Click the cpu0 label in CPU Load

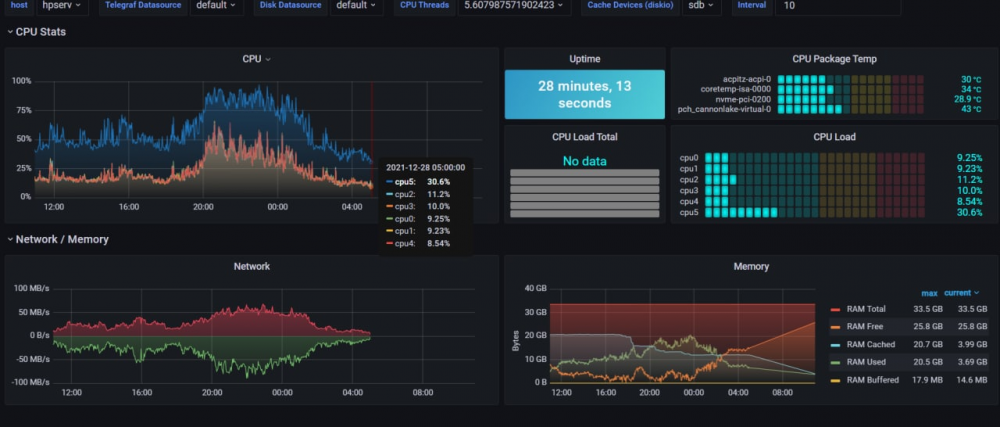tap(689, 157)
